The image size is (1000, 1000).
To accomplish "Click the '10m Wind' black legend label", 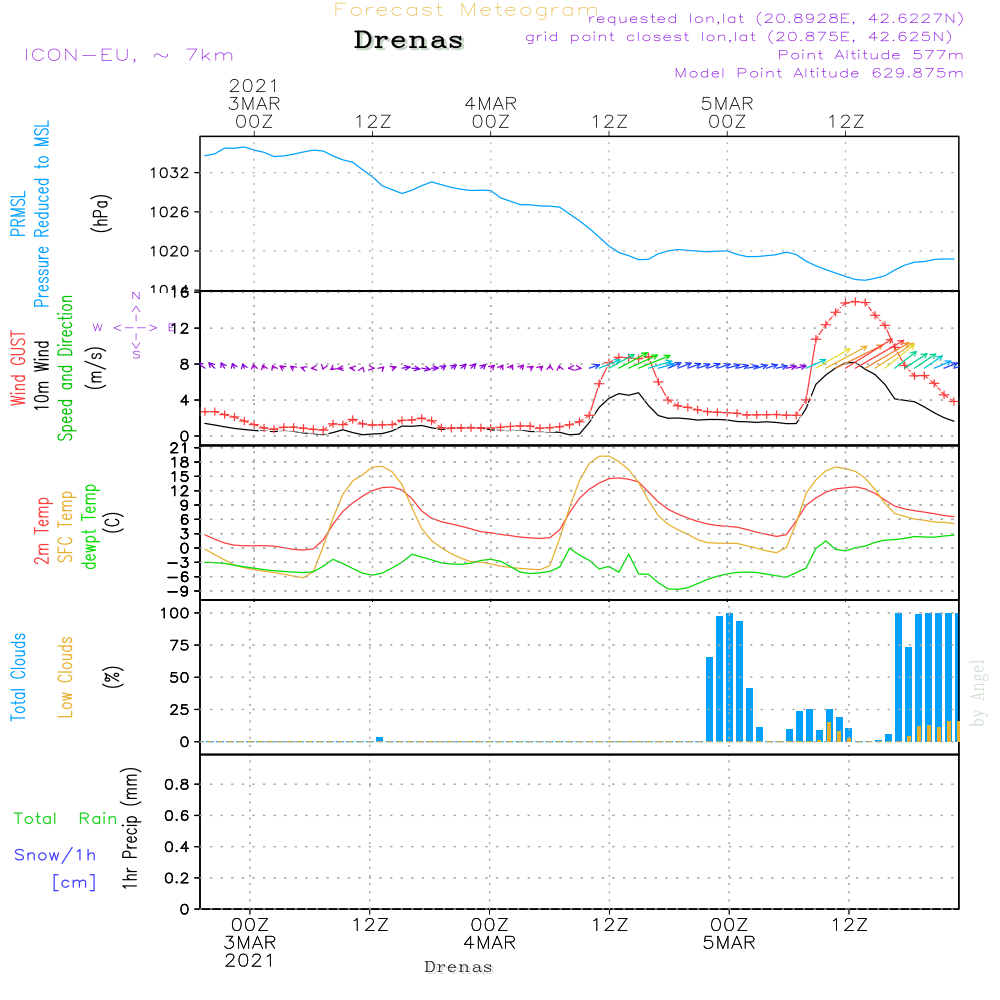I will (x=41, y=375).
